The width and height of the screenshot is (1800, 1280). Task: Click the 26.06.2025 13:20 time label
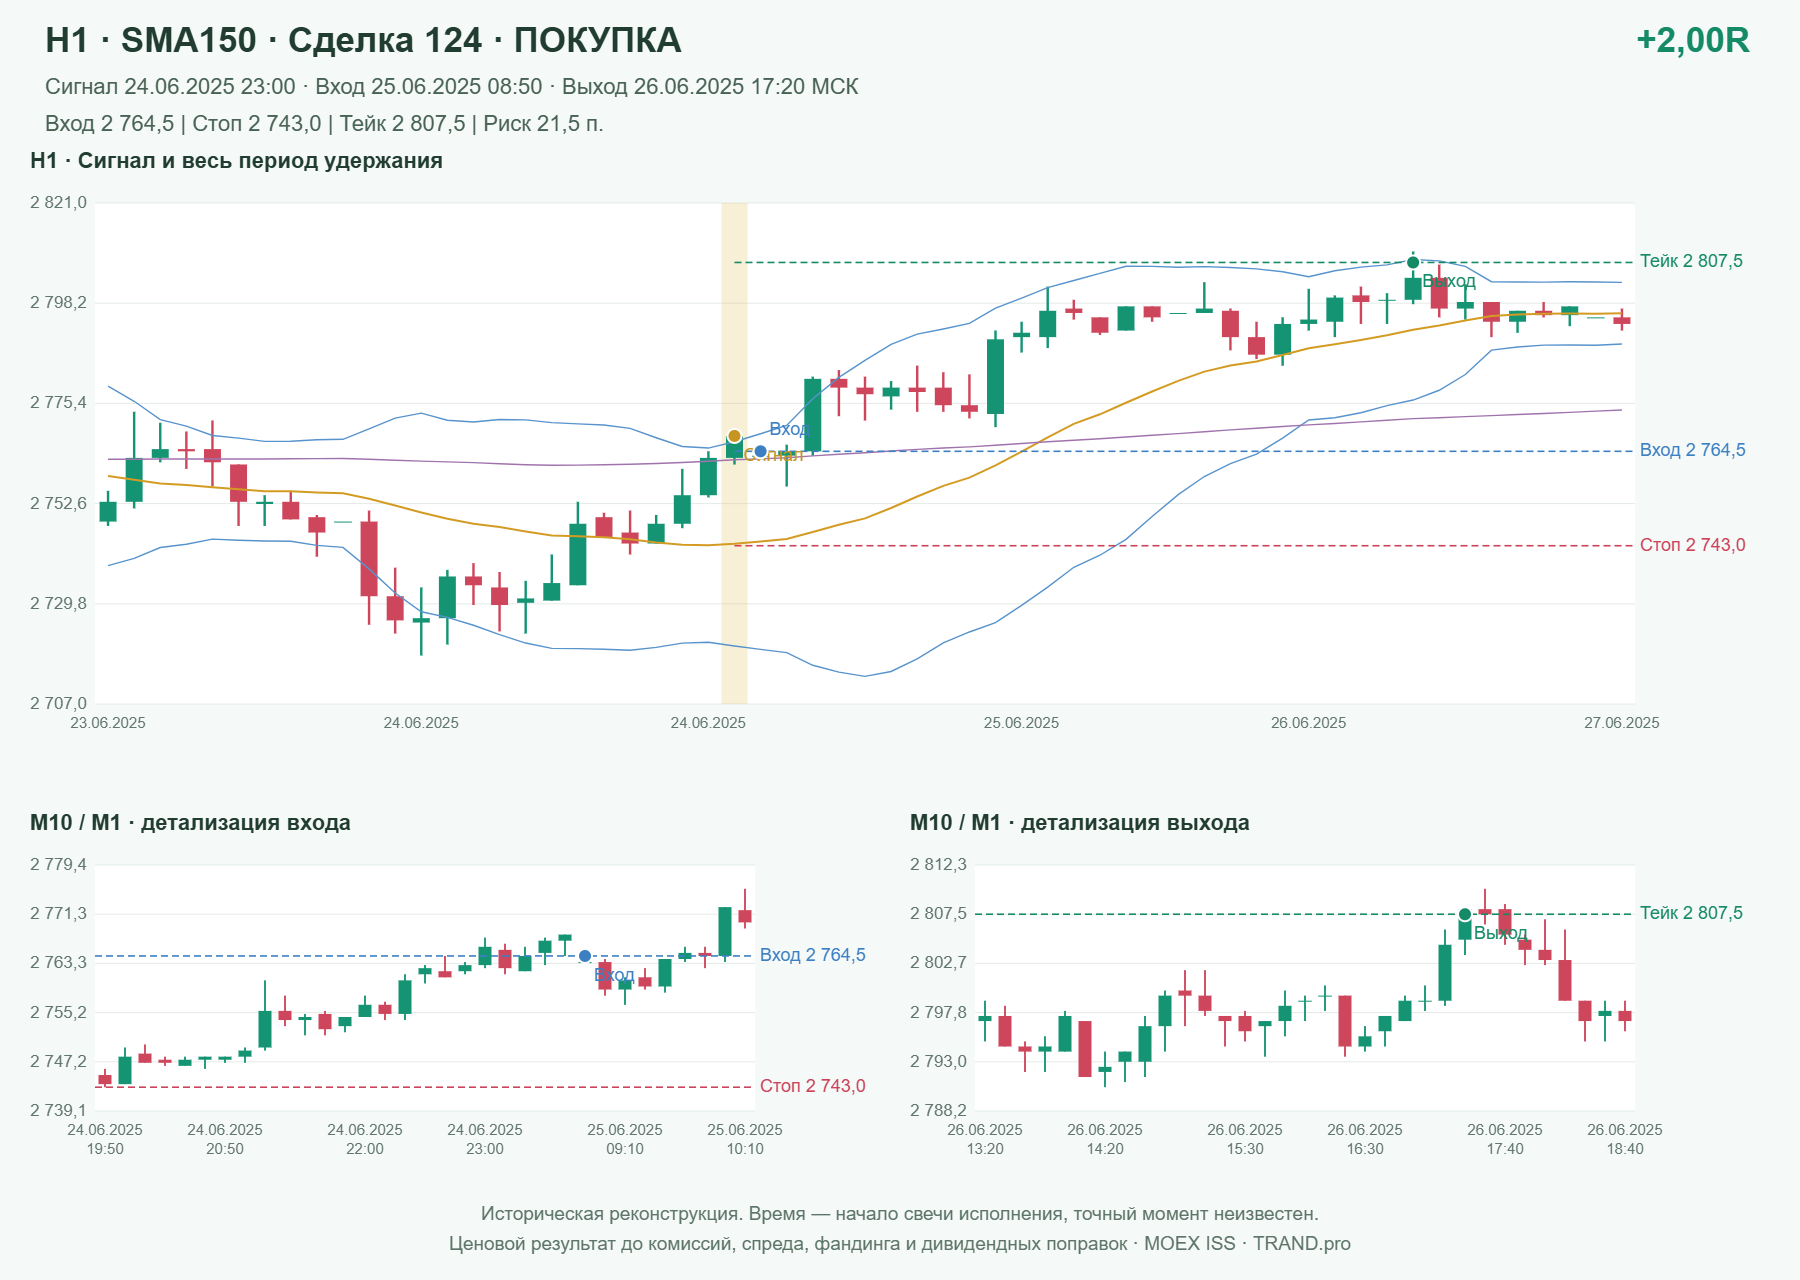point(985,1139)
